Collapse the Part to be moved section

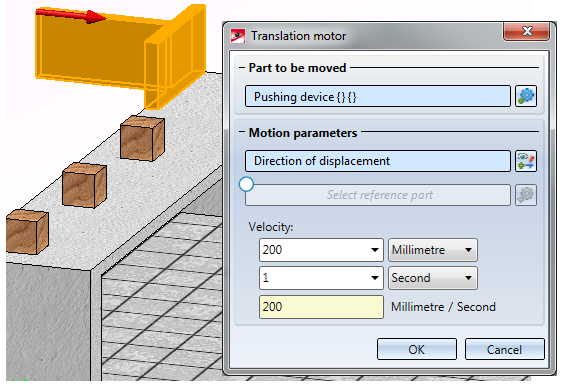coord(242,68)
